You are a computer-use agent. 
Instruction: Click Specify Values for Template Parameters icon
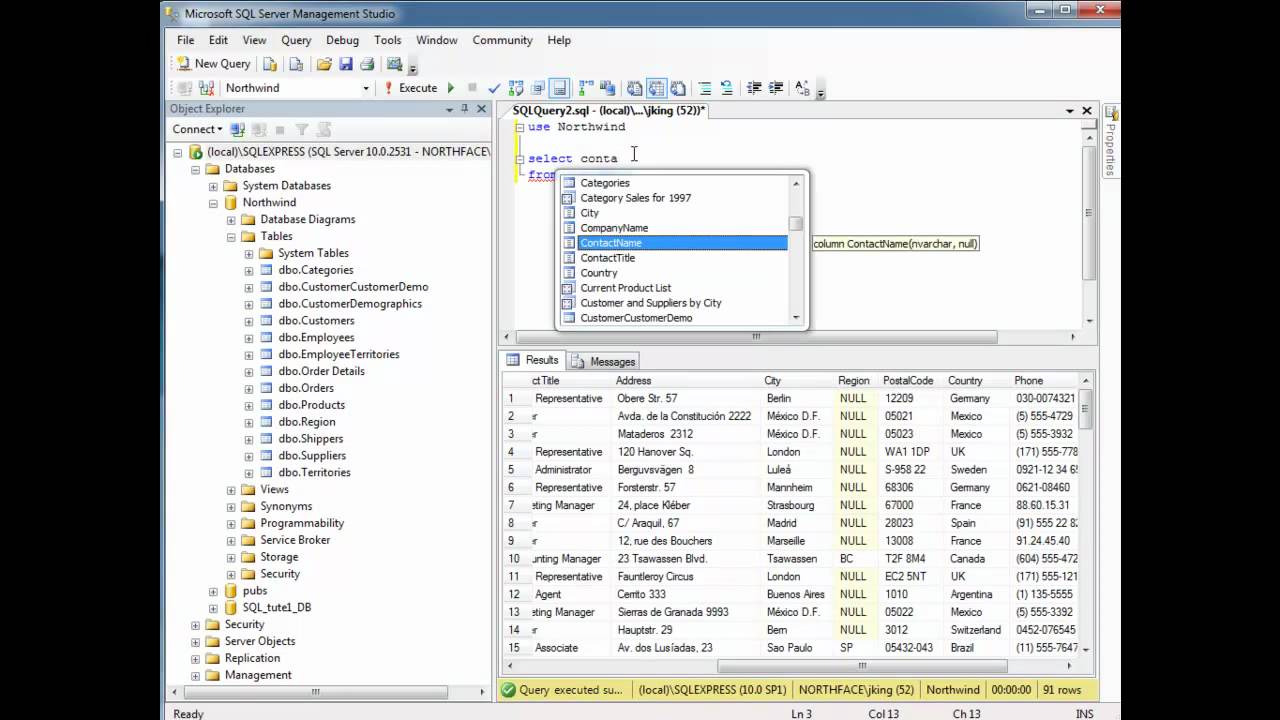click(x=802, y=88)
